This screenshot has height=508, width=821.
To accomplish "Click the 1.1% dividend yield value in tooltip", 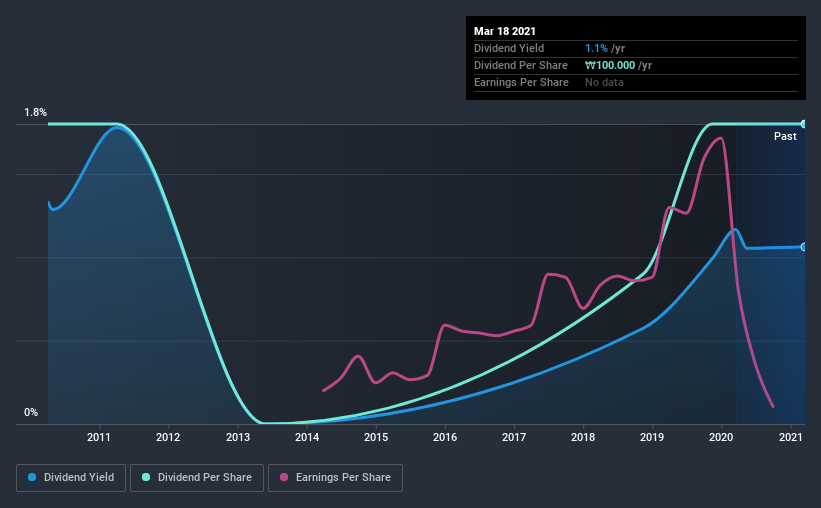I will click(596, 48).
